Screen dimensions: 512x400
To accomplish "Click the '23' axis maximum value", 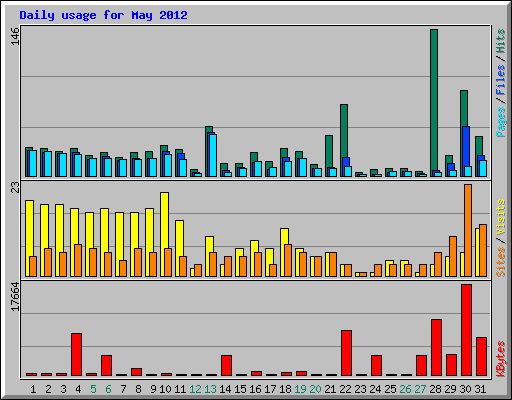I will 15,187.
